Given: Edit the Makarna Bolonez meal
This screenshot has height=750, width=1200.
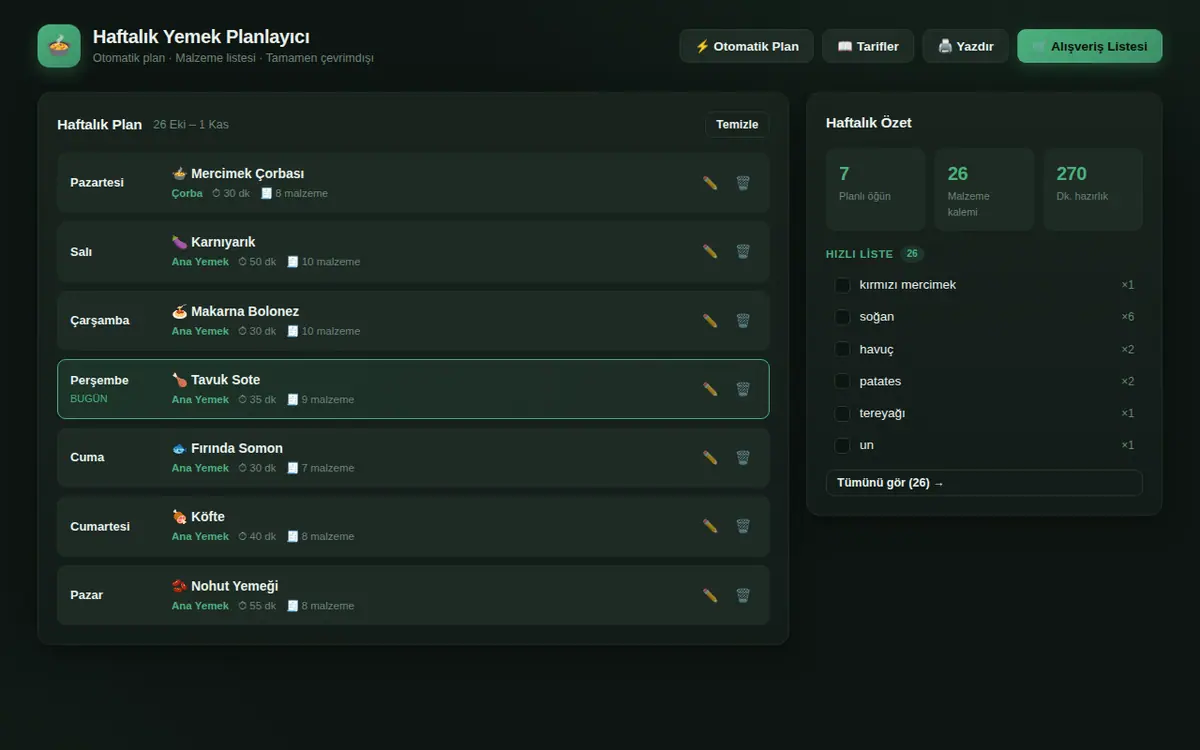Looking at the screenshot, I should point(710,321).
